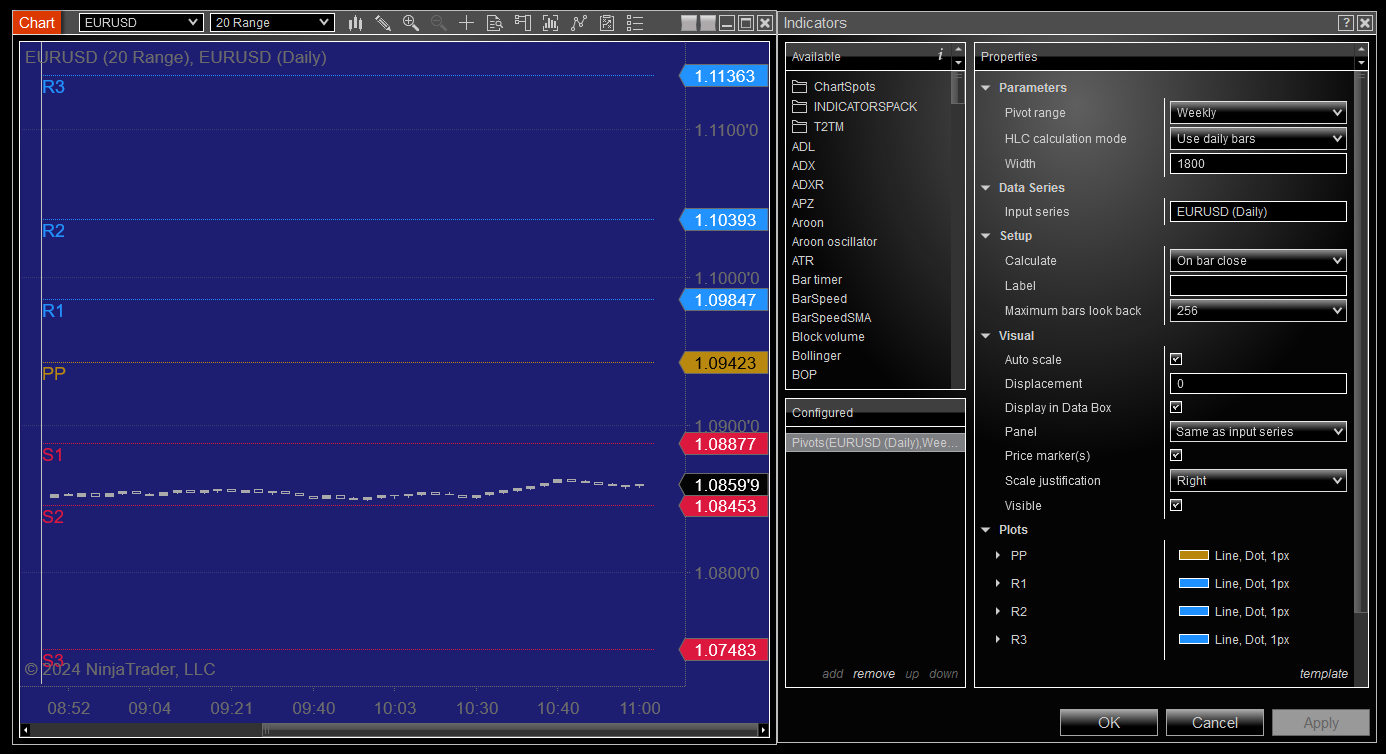This screenshot has width=1386, height=754.
Task: Click the Displacement input field
Action: pos(1258,384)
